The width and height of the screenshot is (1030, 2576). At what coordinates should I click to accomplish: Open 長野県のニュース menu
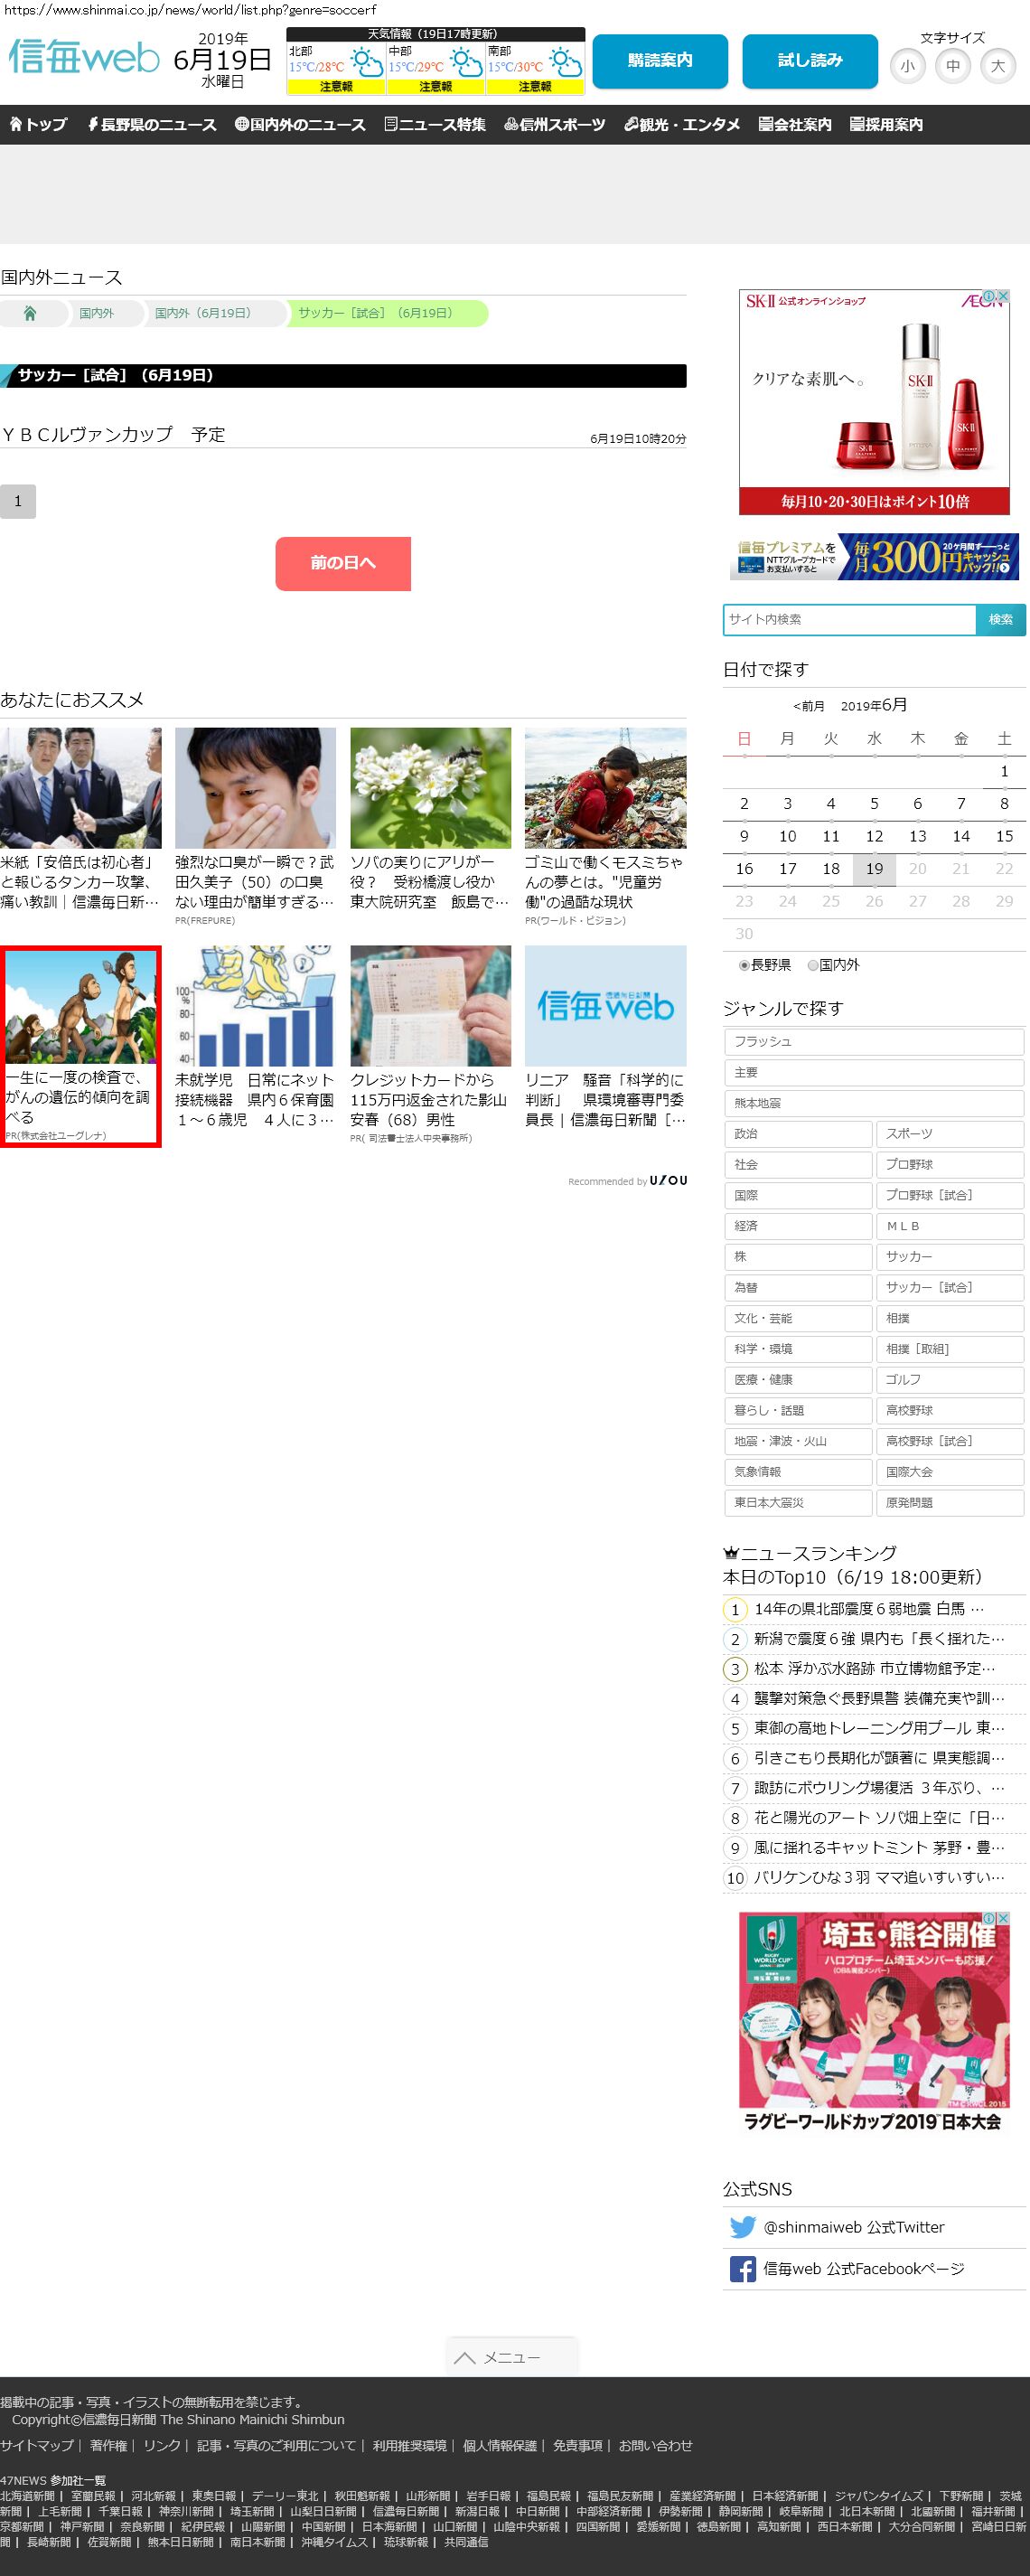(x=152, y=124)
